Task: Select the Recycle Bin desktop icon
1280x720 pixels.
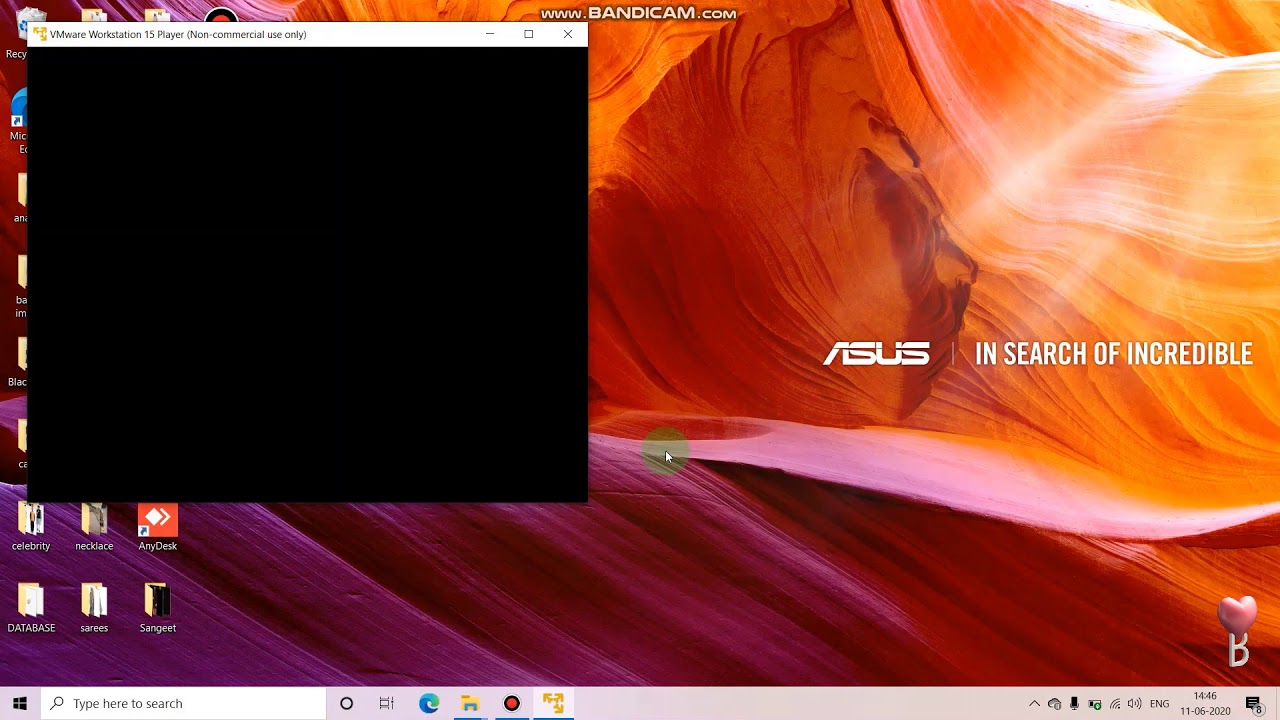Action: click(20, 33)
